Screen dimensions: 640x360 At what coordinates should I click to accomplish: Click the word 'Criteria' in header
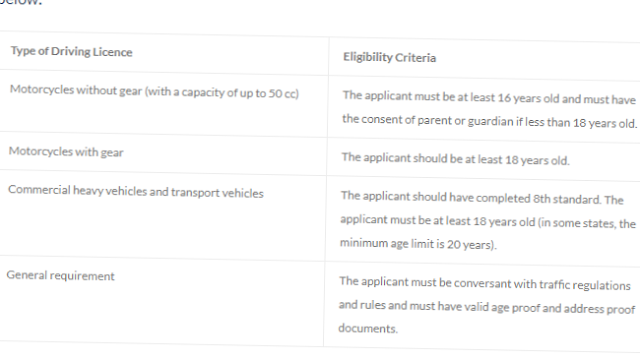[416, 58]
